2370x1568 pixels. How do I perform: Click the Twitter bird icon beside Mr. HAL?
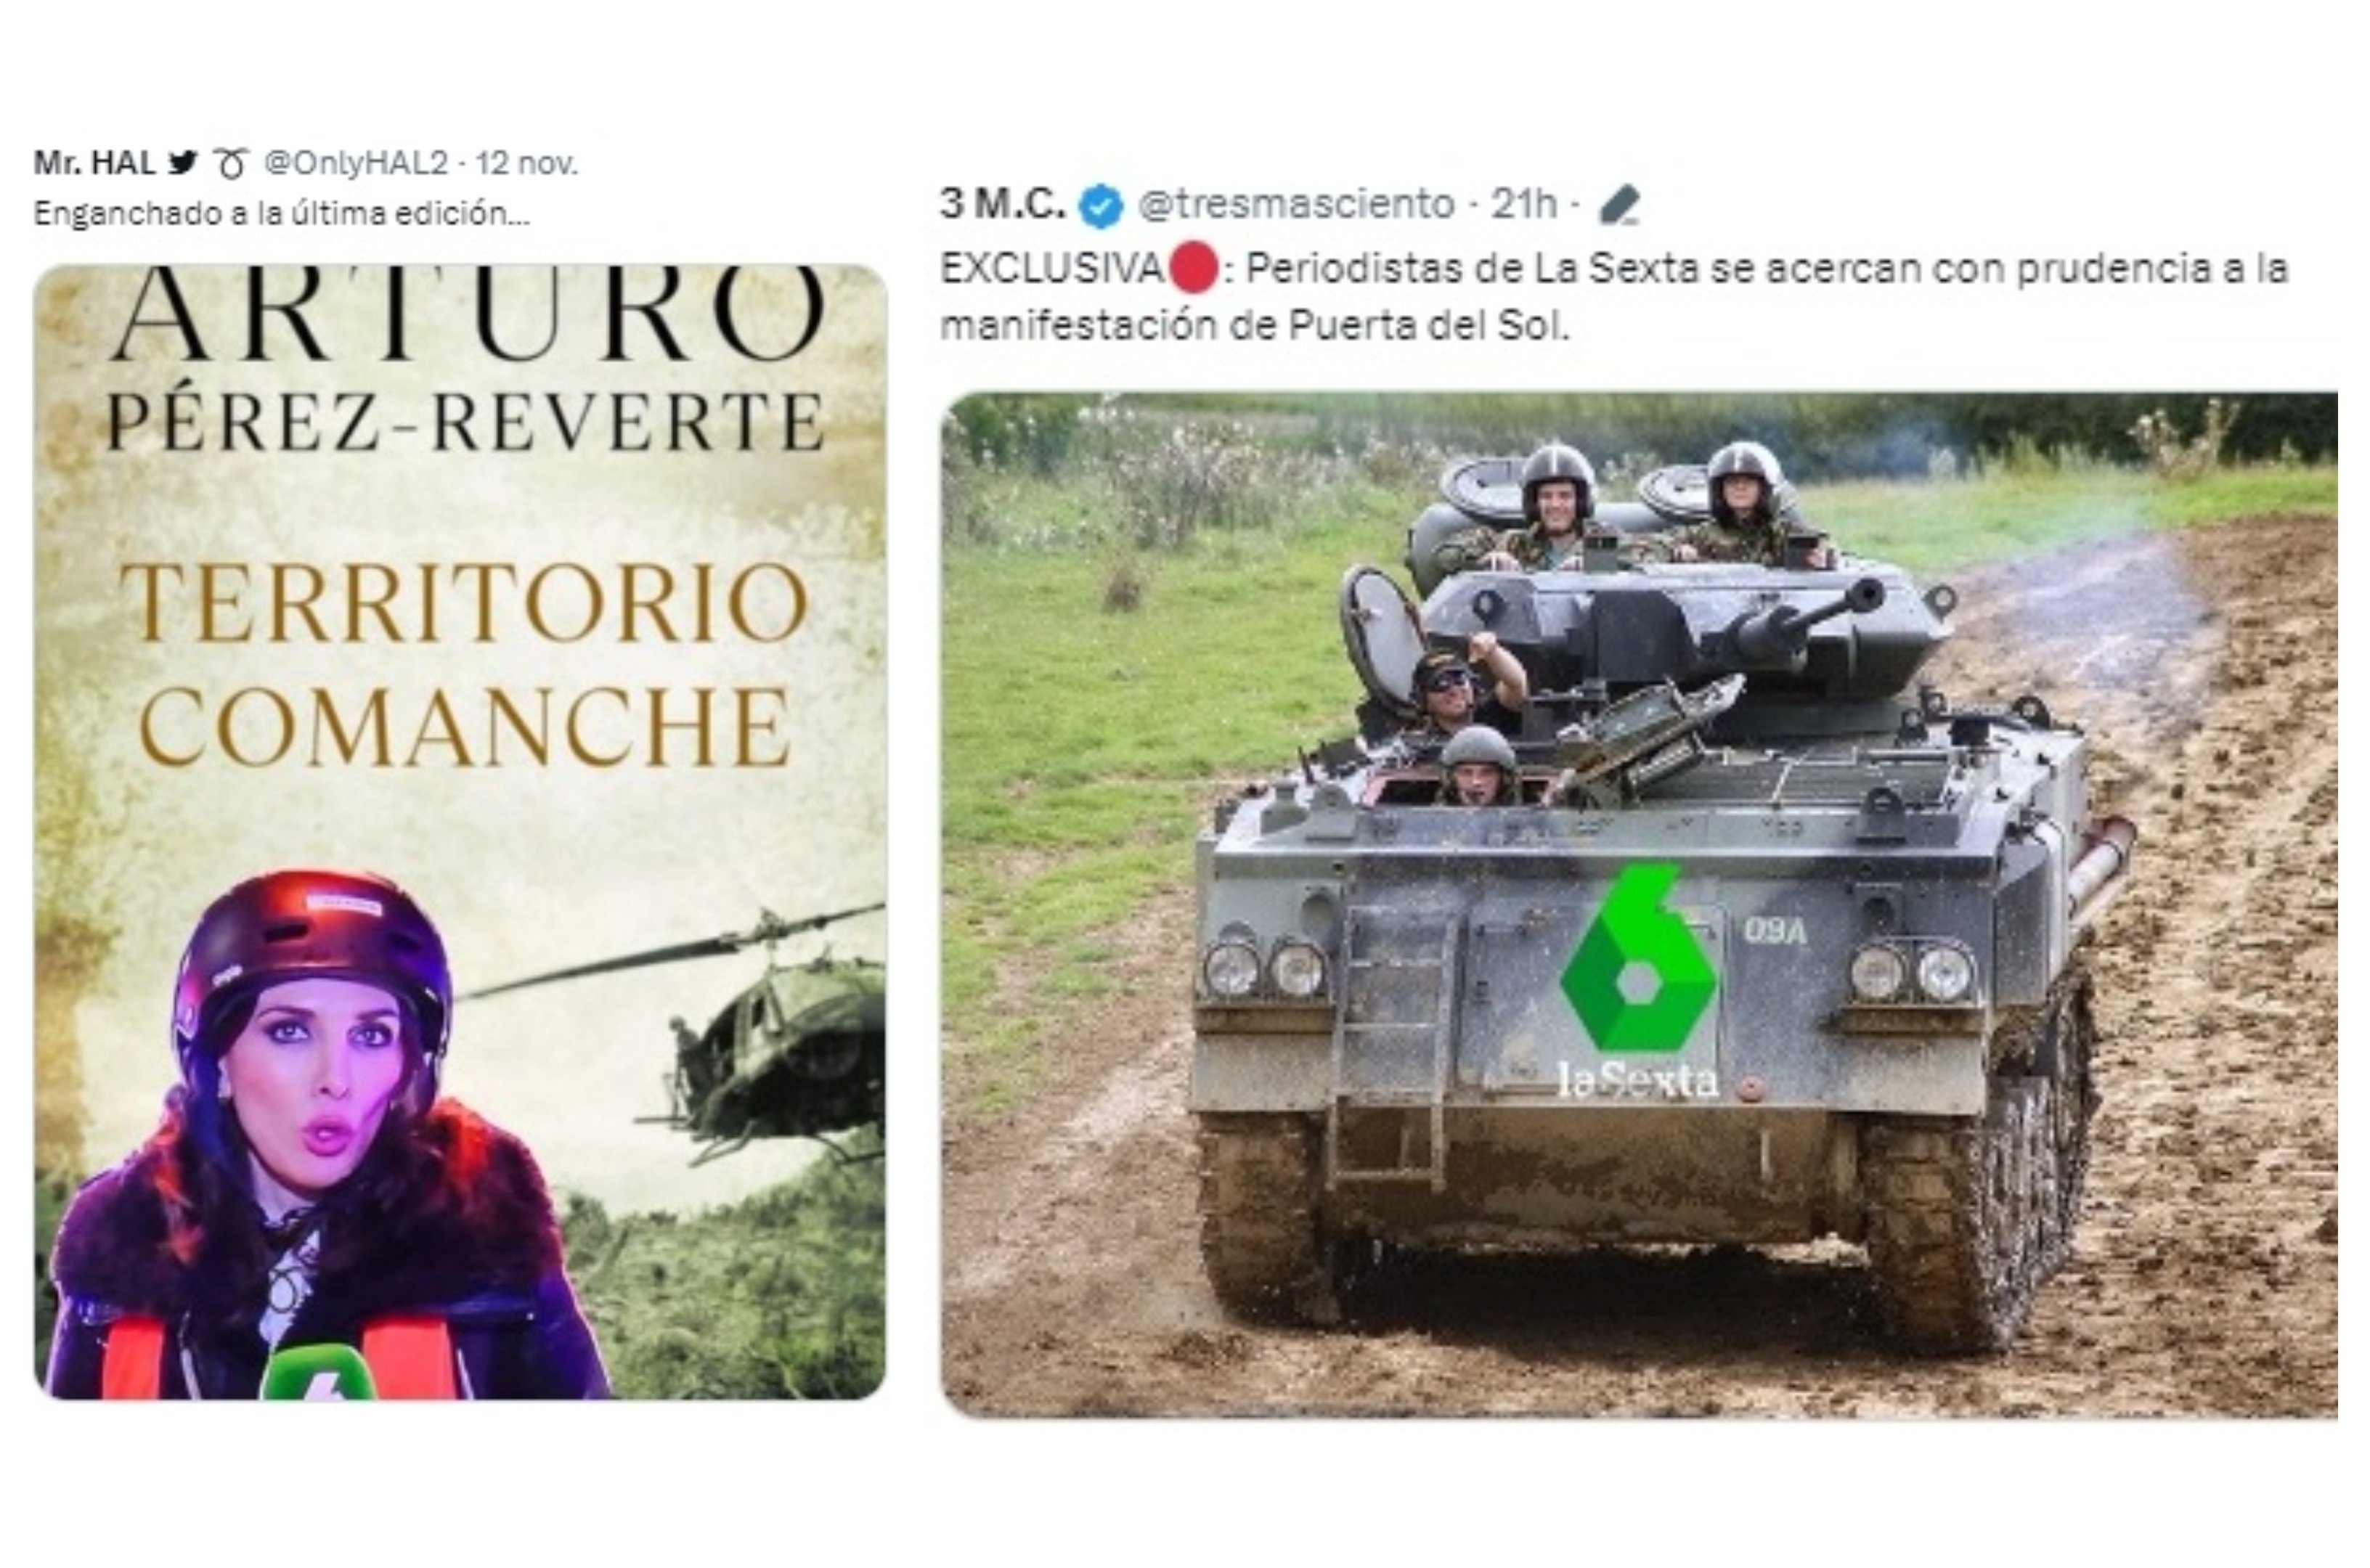(183, 162)
